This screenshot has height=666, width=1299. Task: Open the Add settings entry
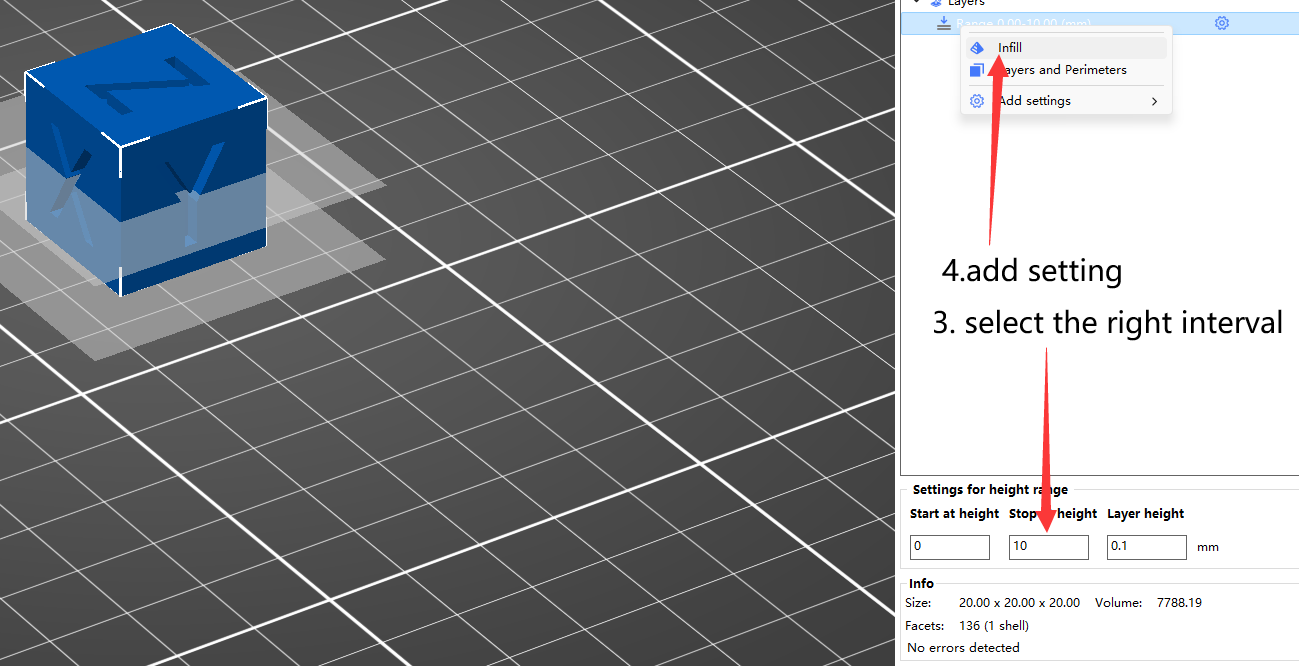pyautogui.click(x=1035, y=100)
